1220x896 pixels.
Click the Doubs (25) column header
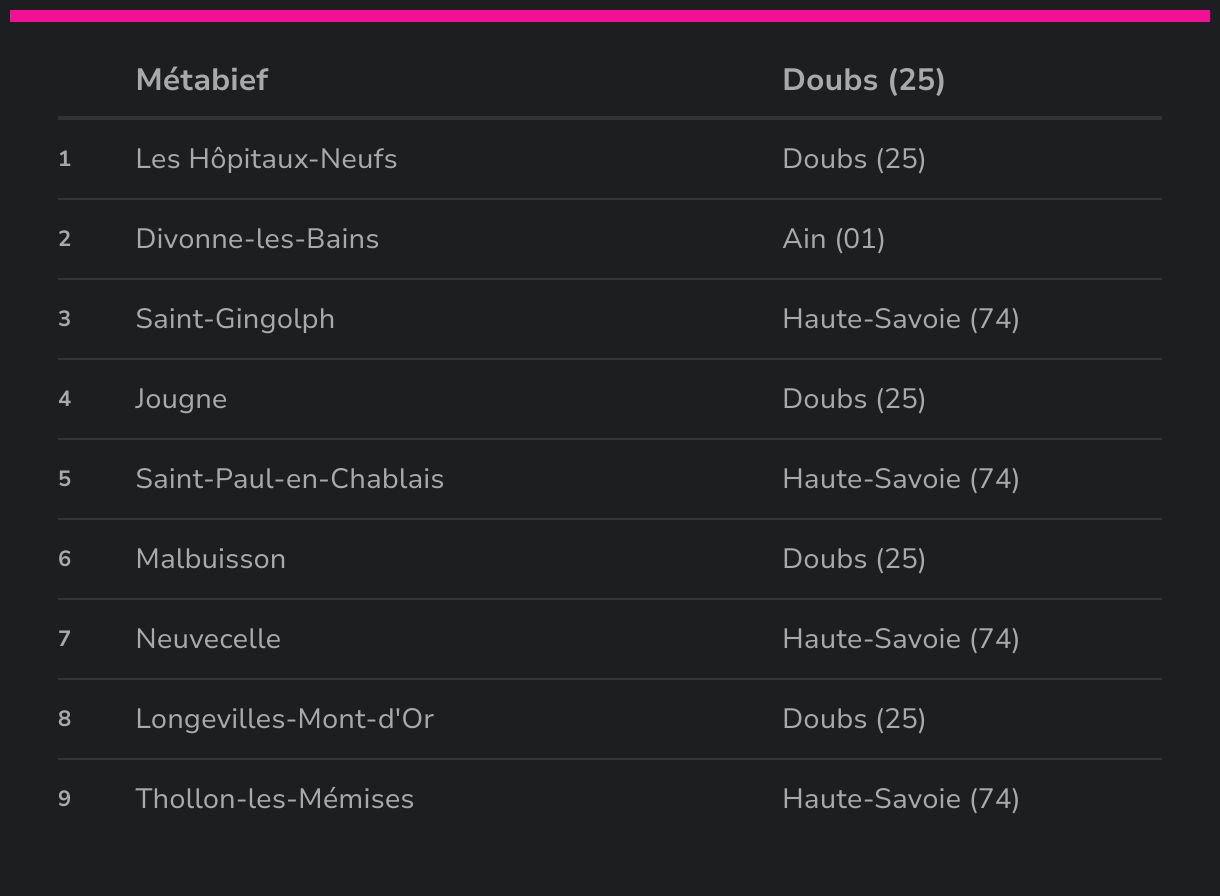tap(864, 80)
